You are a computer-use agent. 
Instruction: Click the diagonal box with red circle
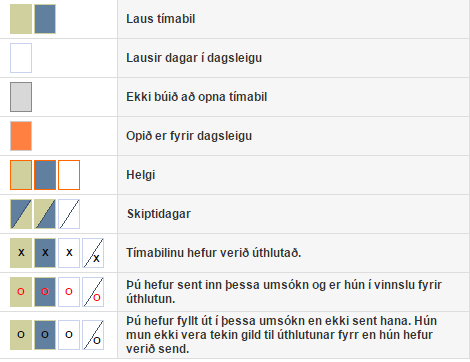[x=93, y=292]
